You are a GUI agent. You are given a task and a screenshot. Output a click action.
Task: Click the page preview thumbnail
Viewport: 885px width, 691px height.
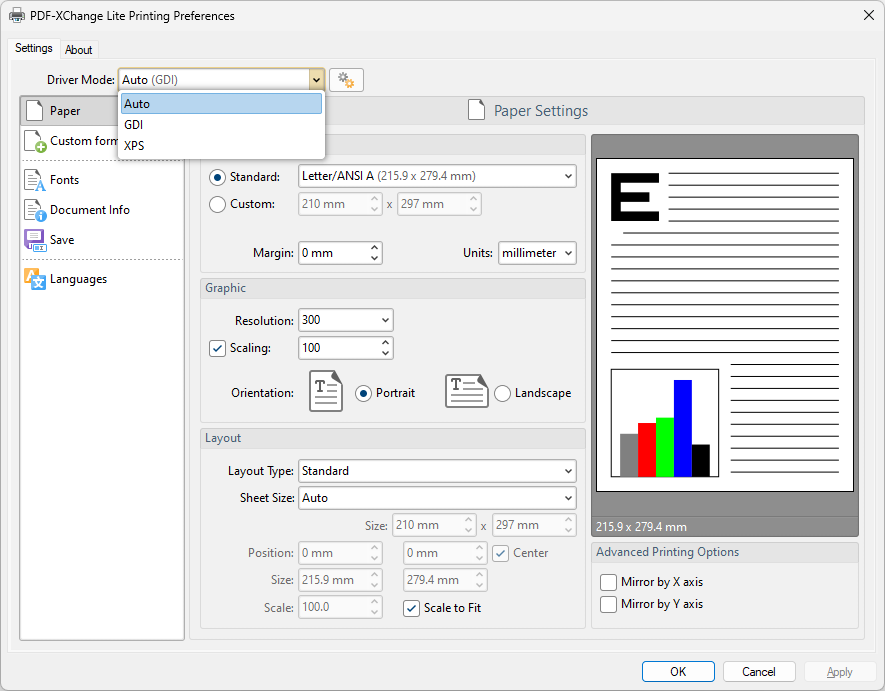tap(725, 325)
